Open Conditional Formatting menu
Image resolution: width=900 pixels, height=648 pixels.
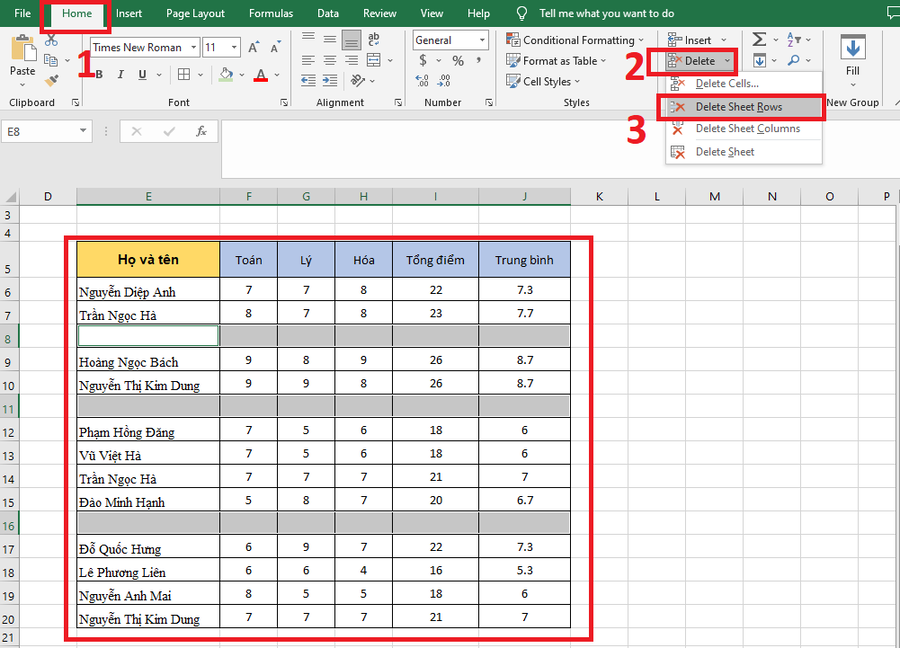point(575,40)
